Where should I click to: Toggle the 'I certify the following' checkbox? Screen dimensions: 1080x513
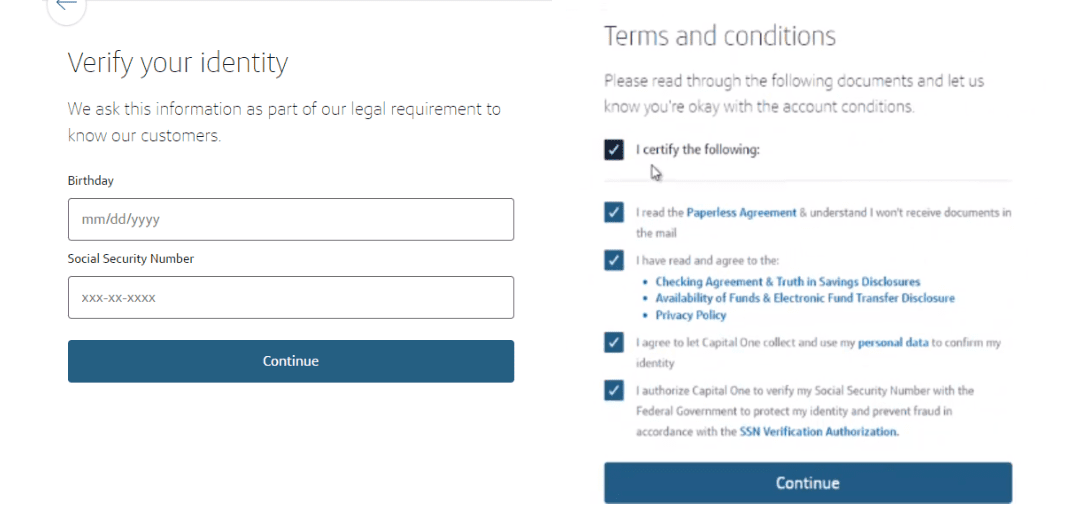[614, 150]
